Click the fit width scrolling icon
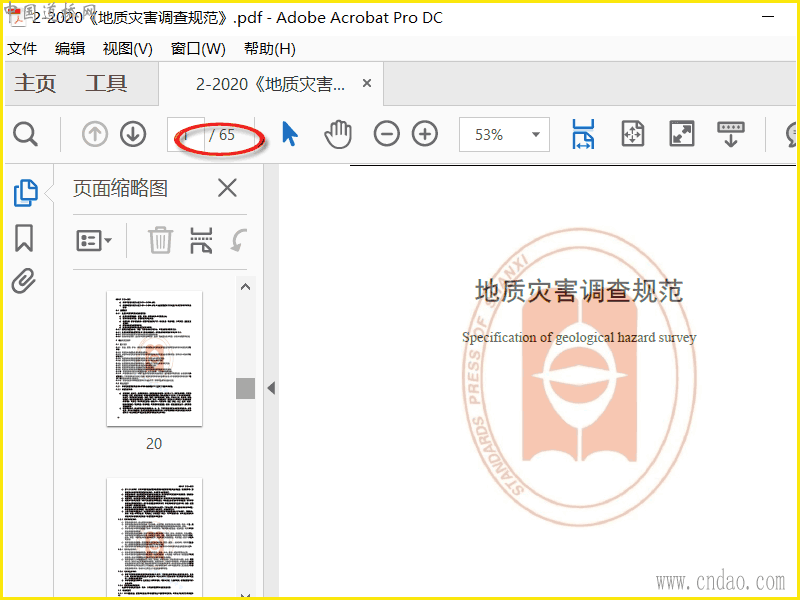The image size is (800, 600). coord(583,134)
